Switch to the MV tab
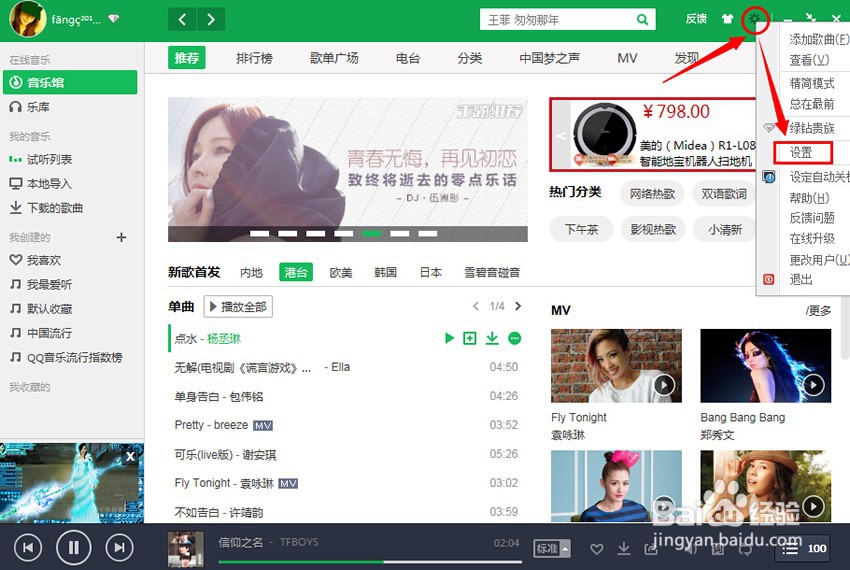The width and height of the screenshot is (850, 570). (627, 58)
